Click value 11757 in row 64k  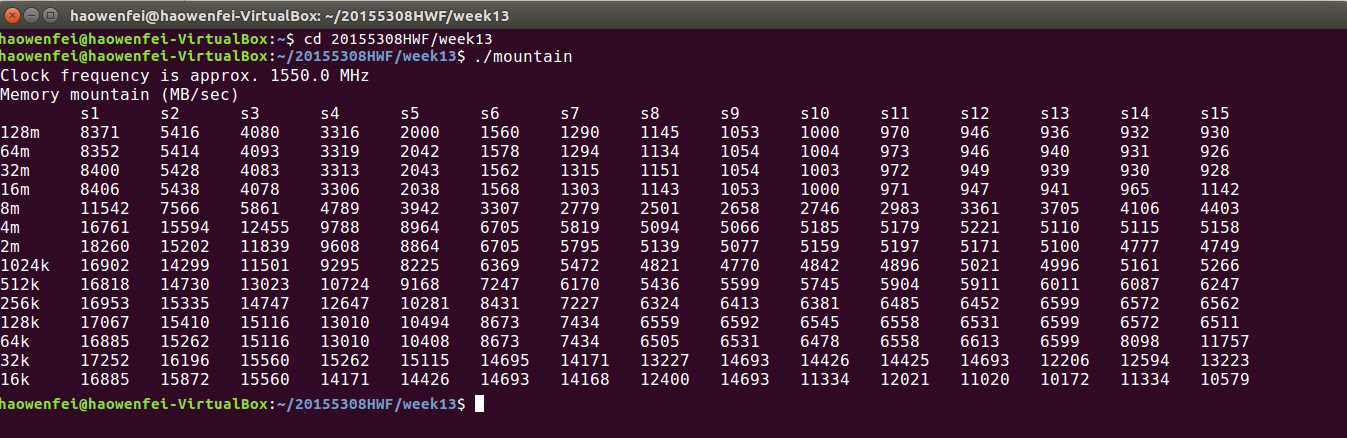point(1225,342)
